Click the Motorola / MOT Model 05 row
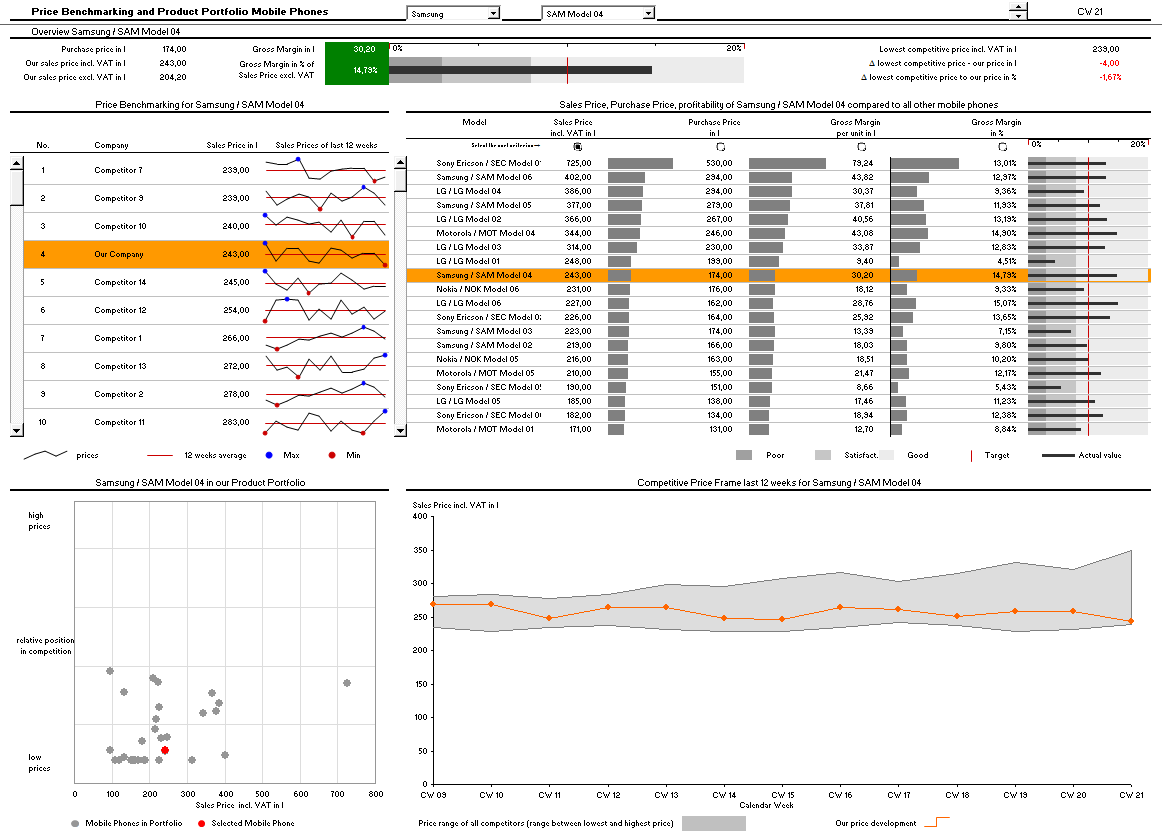 pos(778,373)
